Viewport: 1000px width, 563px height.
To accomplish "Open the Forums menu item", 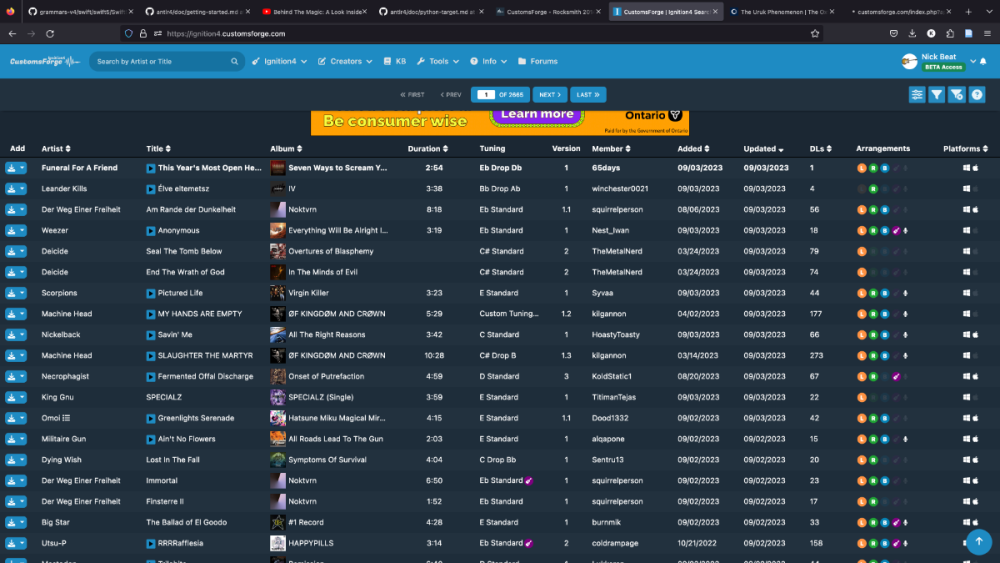I will tap(538, 61).
